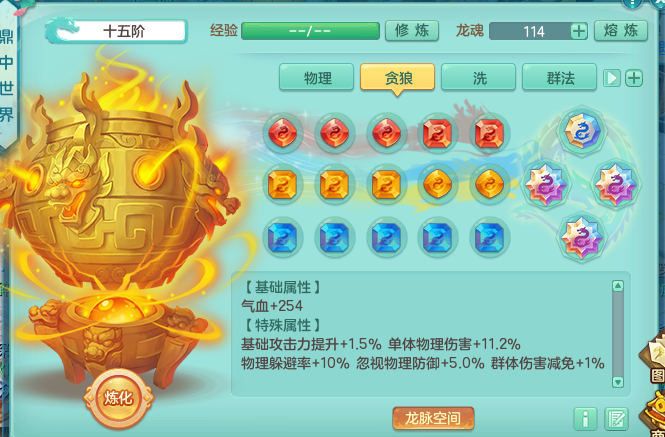The width and height of the screenshot is (665, 437).
Task: Click the 熔炼 button
Action: point(621,31)
